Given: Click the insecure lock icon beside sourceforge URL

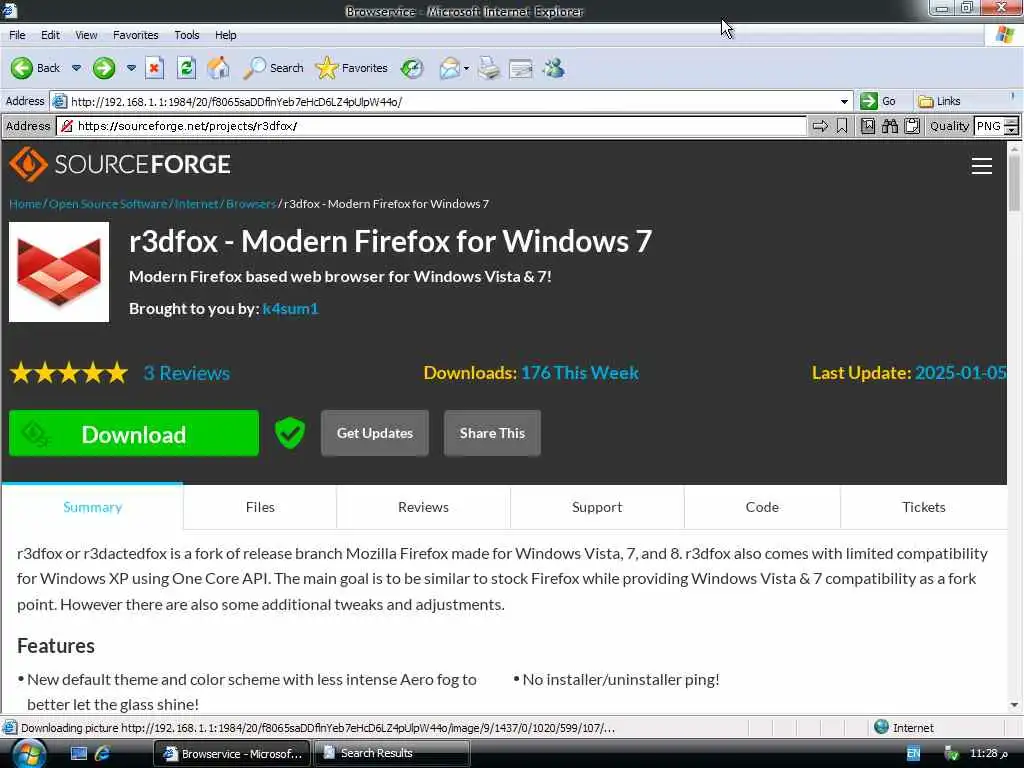Looking at the screenshot, I should [x=67, y=126].
